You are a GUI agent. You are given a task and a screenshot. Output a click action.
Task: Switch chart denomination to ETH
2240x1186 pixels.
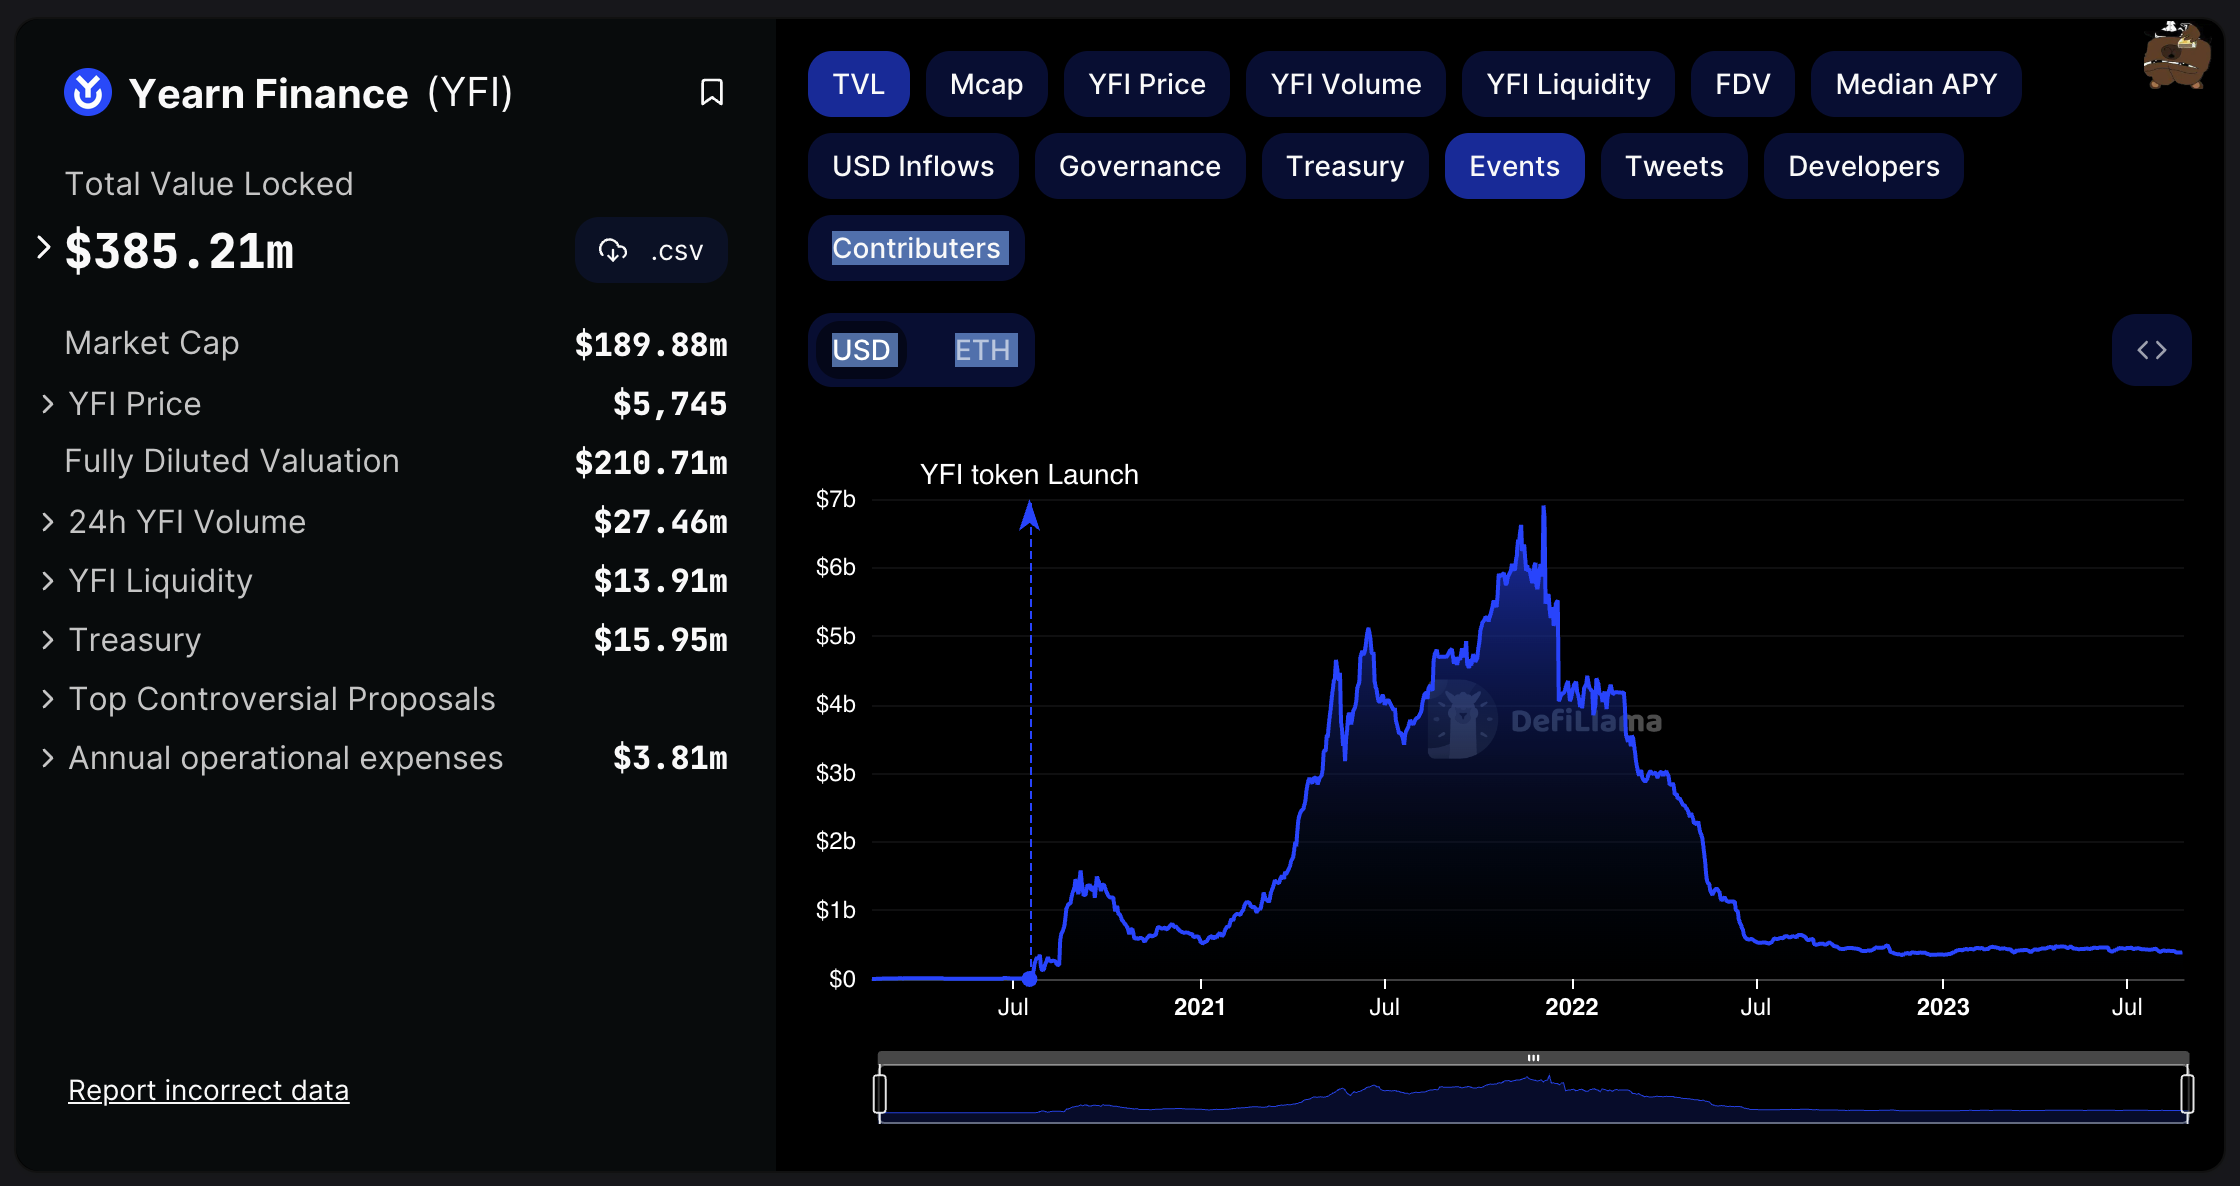[x=984, y=350]
